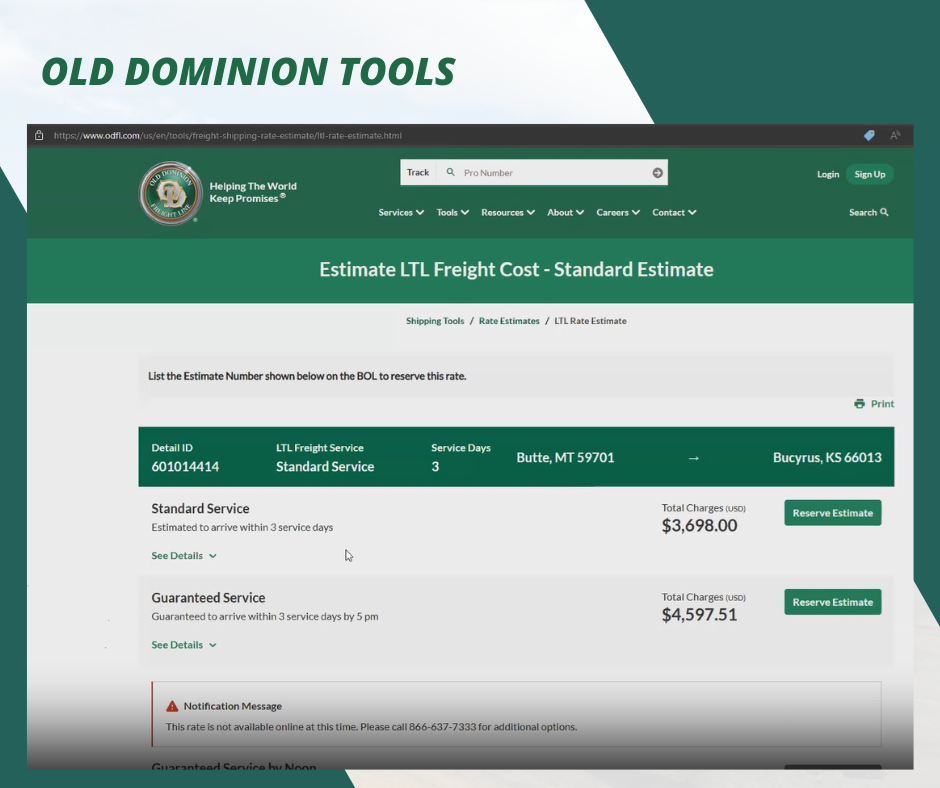This screenshot has width=940, height=788.
Task: Click the Print link
Action: [x=874, y=404]
